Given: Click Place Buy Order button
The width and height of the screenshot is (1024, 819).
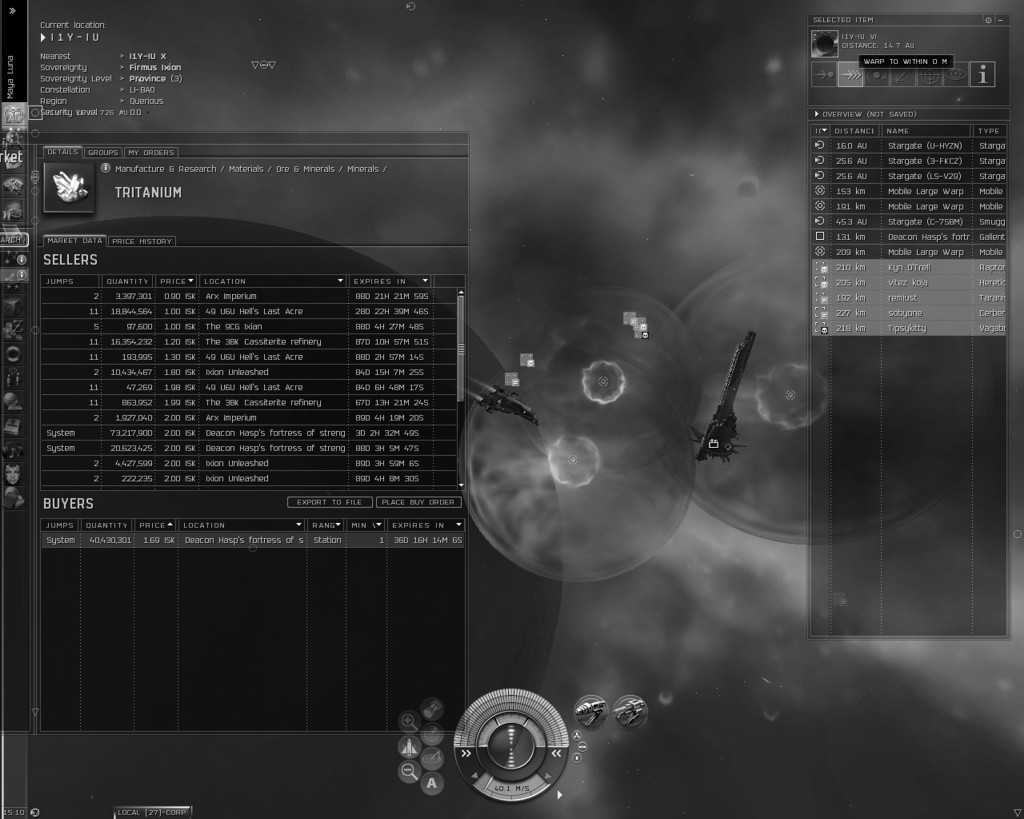Looking at the screenshot, I should coord(418,502).
